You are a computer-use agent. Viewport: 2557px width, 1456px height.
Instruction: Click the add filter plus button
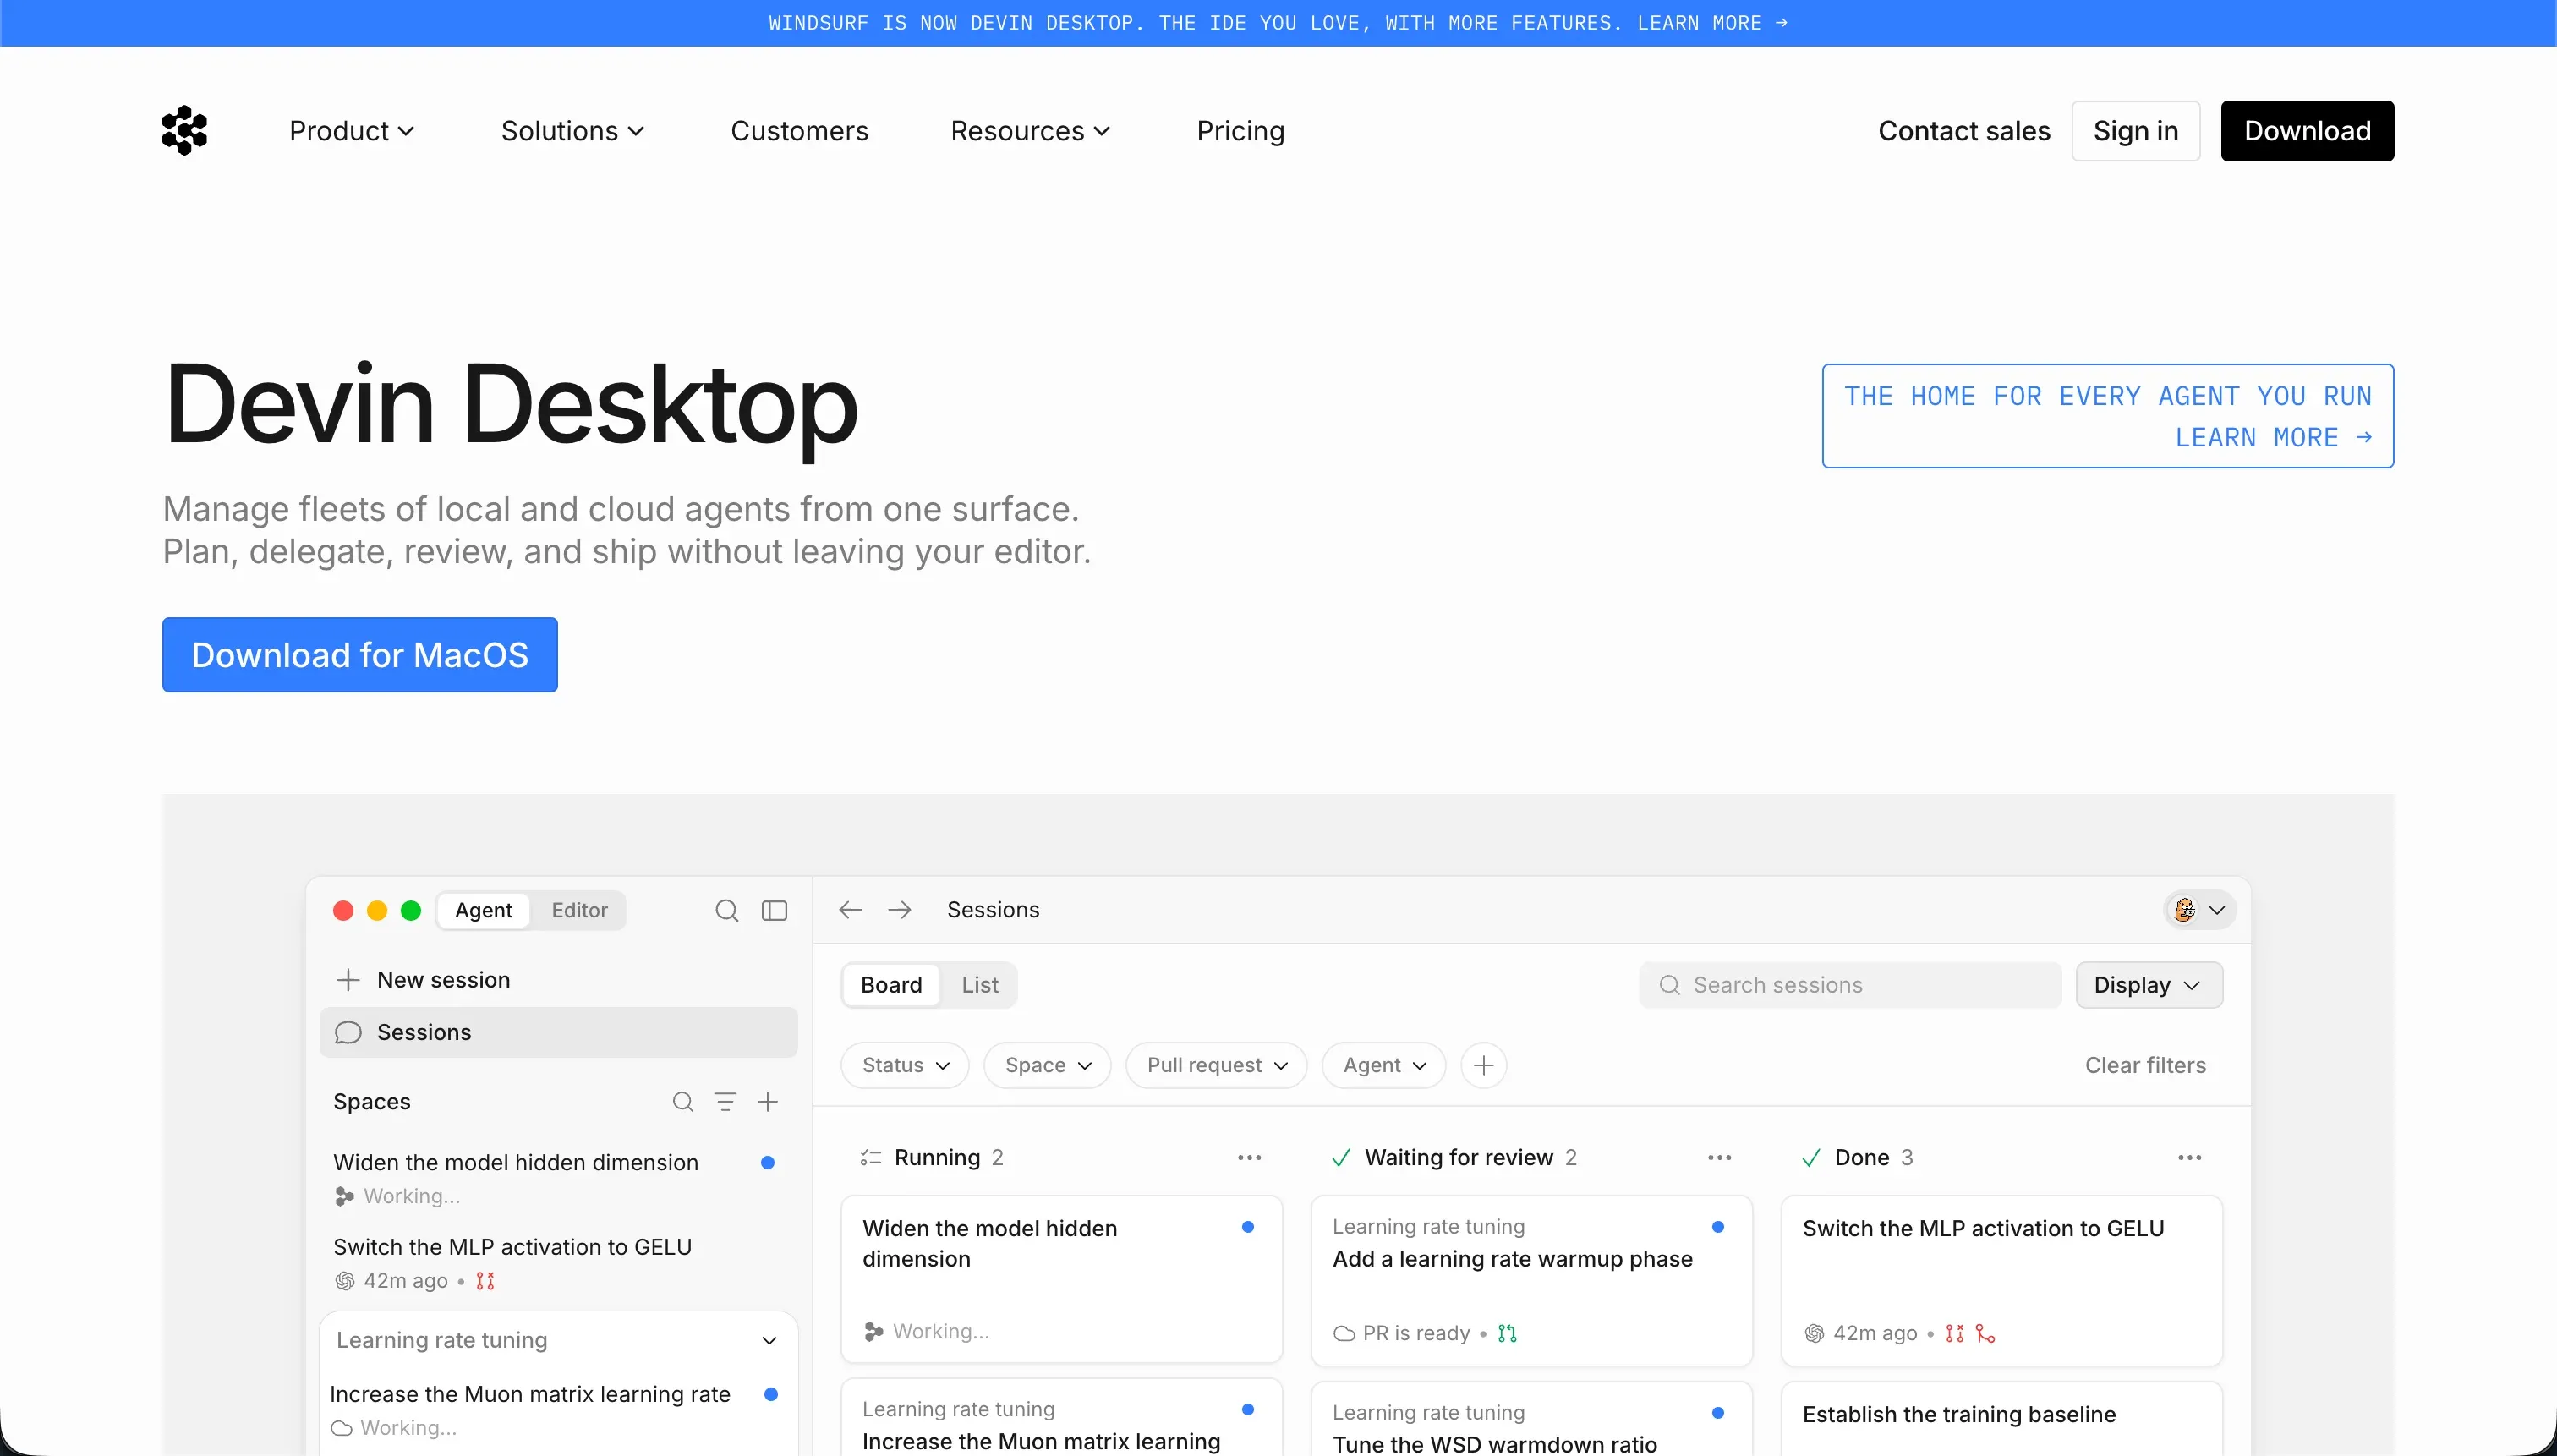coord(1484,1065)
